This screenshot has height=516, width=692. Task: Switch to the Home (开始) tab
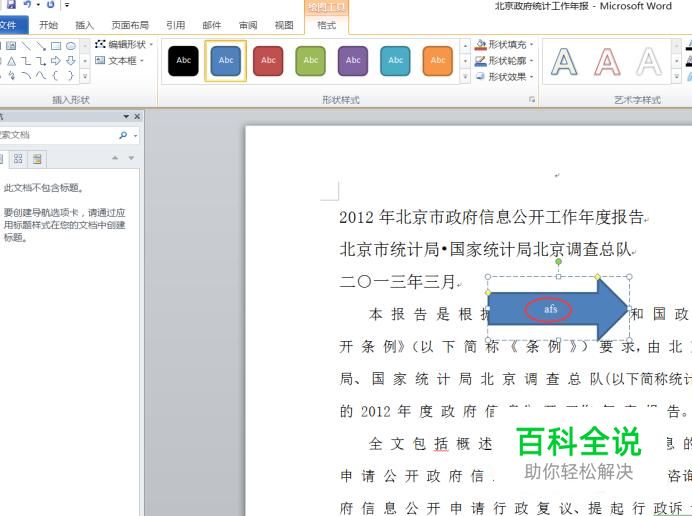coord(49,25)
